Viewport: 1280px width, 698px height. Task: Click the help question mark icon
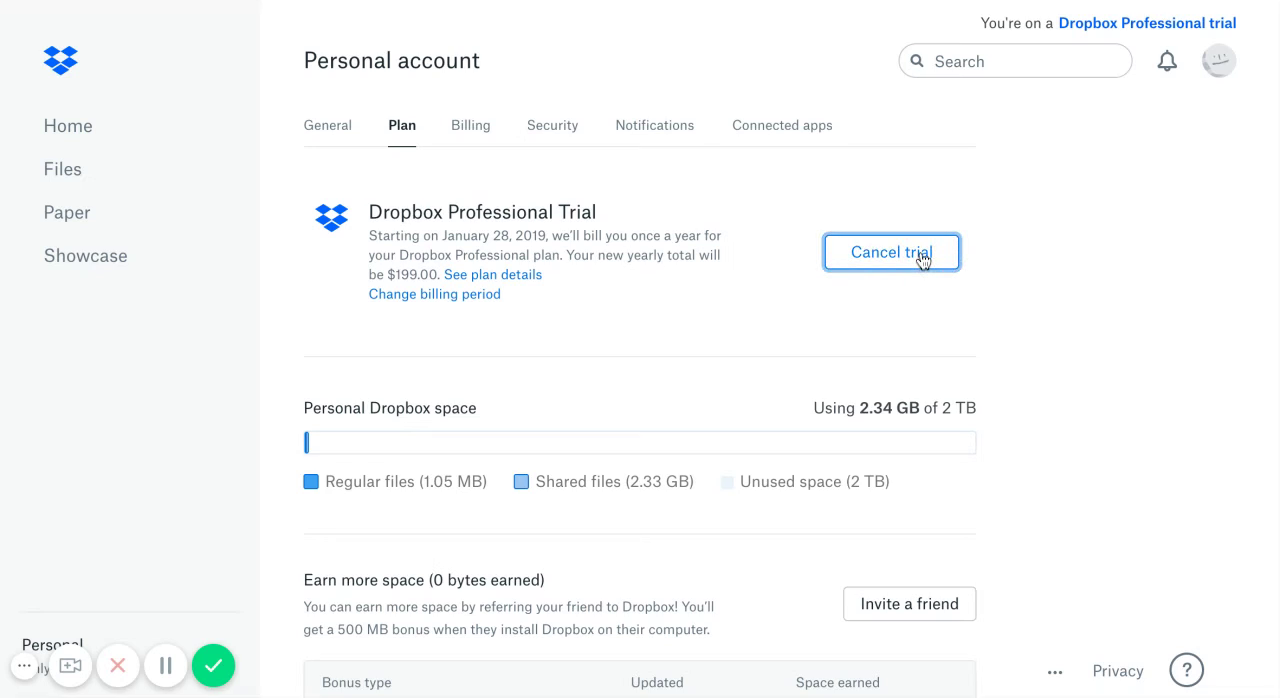pyautogui.click(x=1187, y=670)
